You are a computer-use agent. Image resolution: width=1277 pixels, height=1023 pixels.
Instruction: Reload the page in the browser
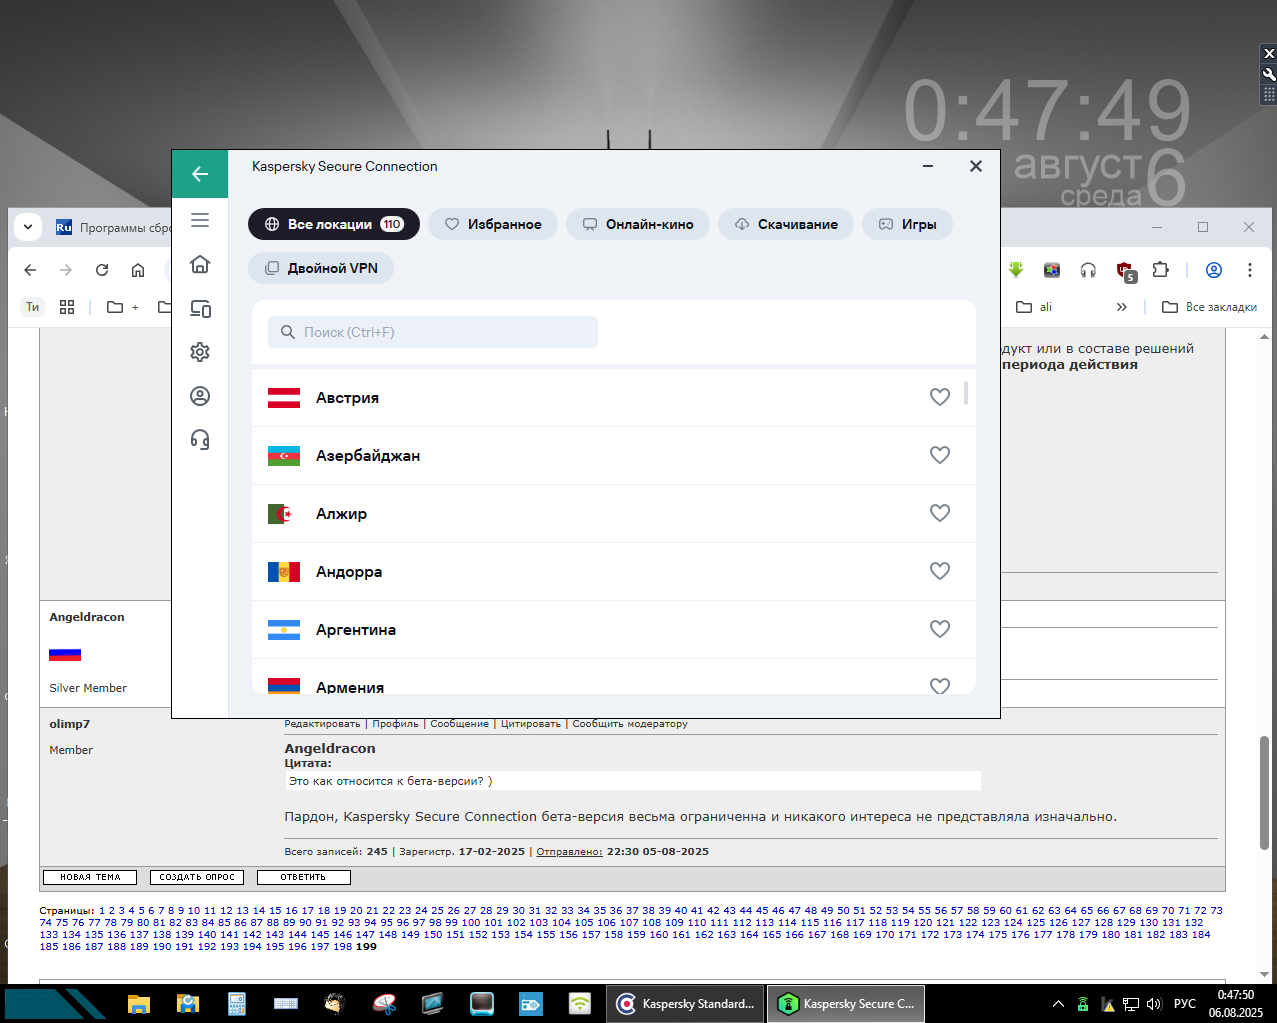click(x=102, y=270)
